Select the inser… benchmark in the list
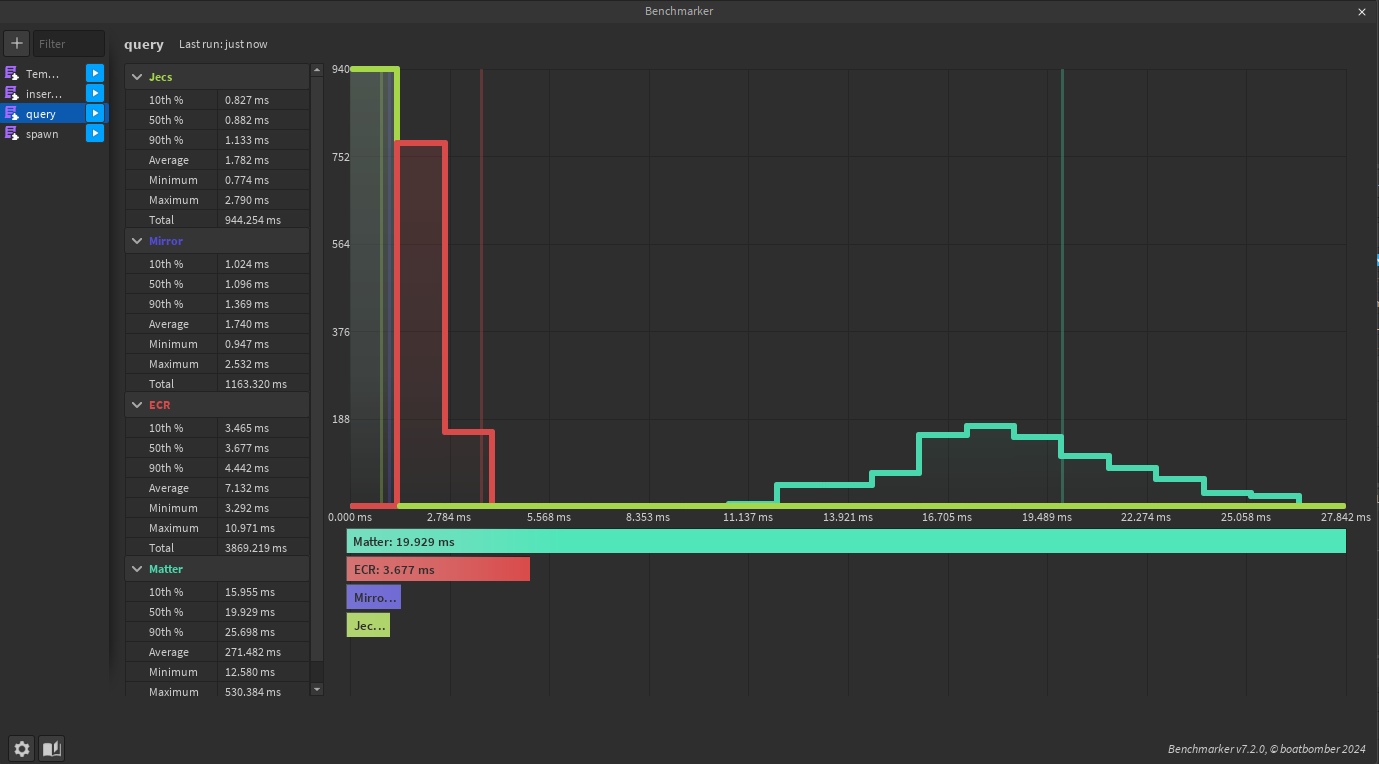The width and height of the screenshot is (1379, 764). [43, 94]
